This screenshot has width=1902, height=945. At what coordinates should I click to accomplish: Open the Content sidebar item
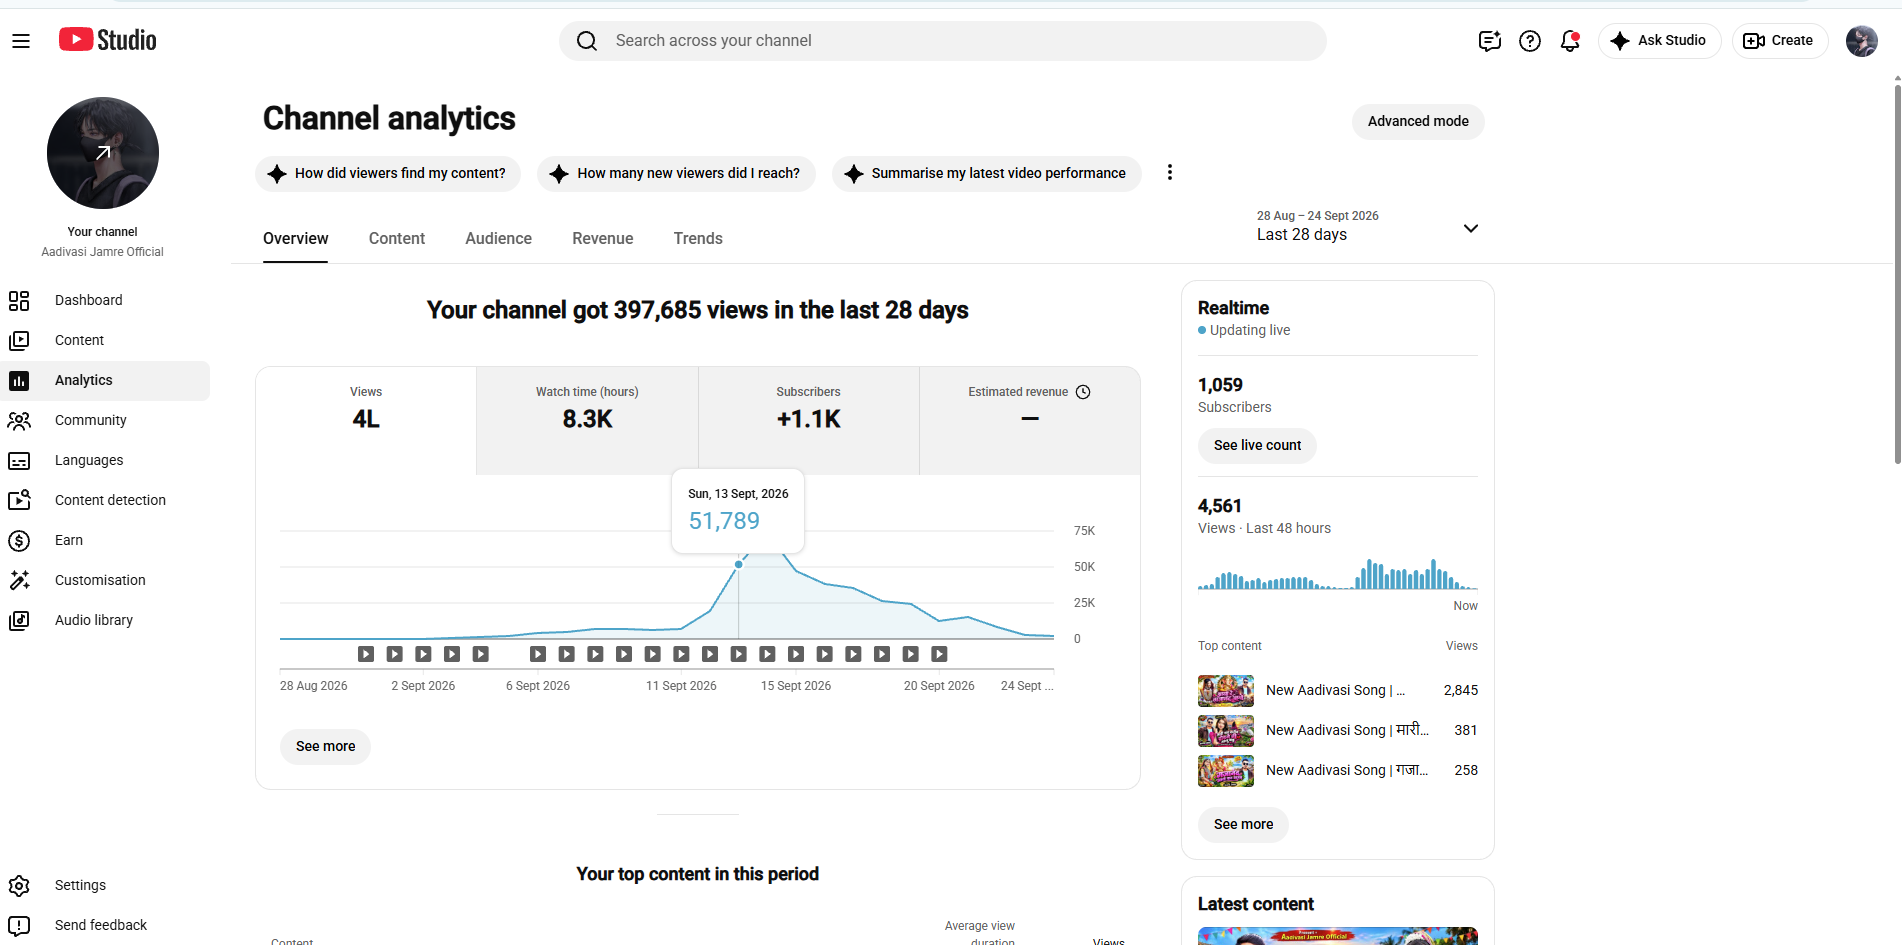(x=105, y=340)
